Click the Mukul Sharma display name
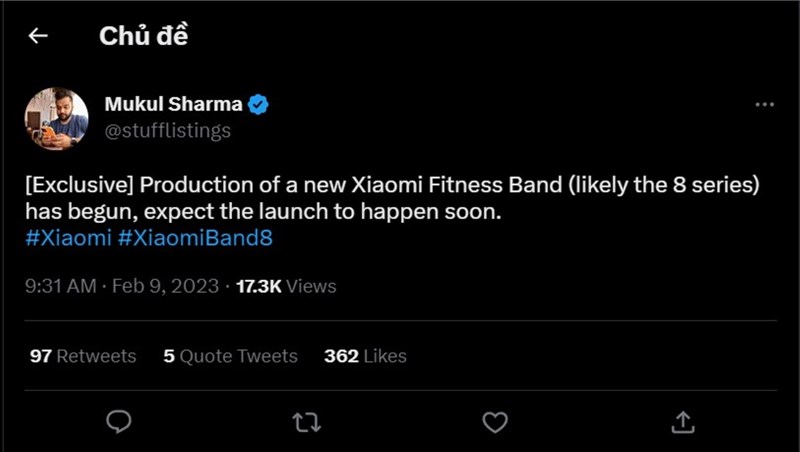The height and width of the screenshot is (452, 800). [x=174, y=104]
